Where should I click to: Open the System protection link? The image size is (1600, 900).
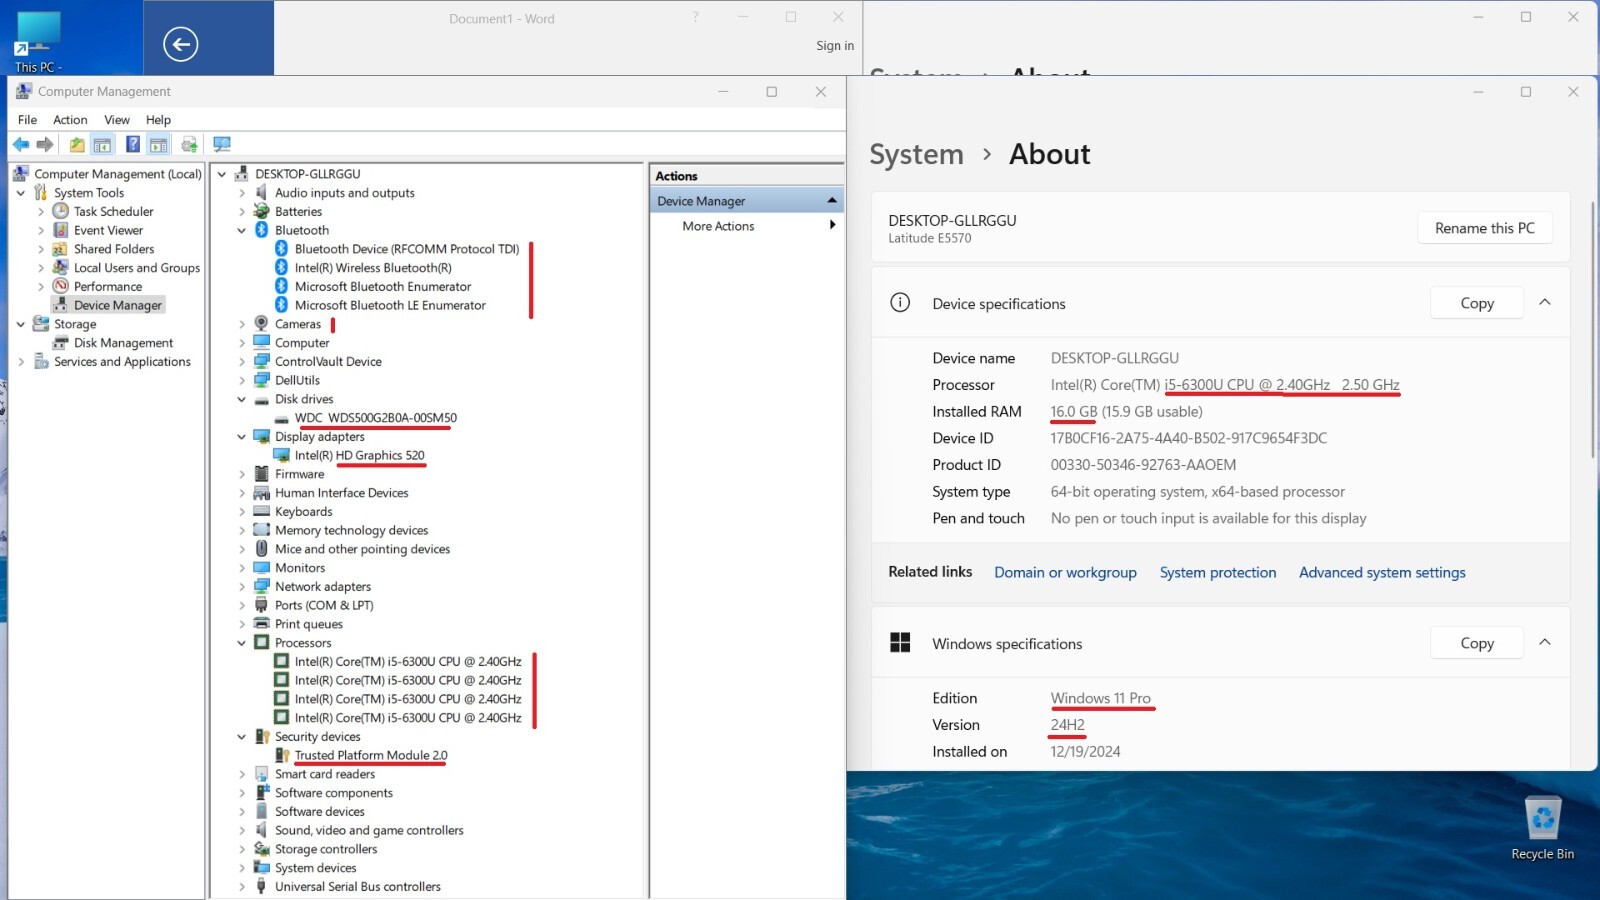click(x=1218, y=572)
